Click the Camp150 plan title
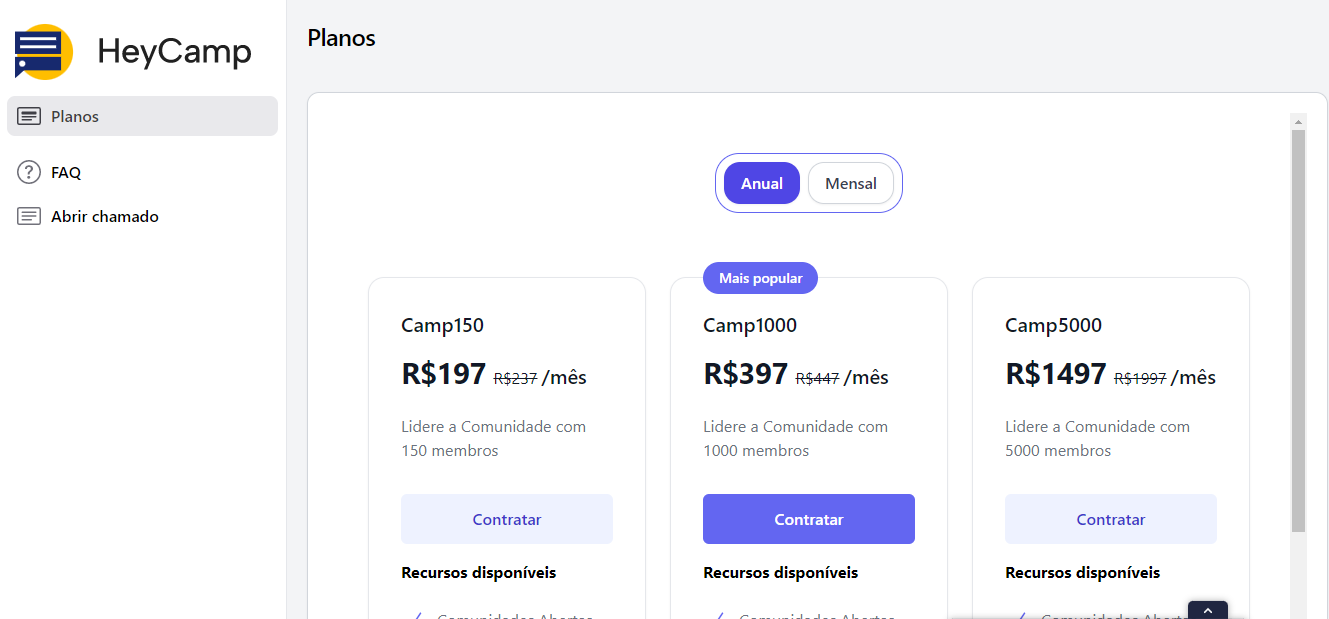 (443, 326)
